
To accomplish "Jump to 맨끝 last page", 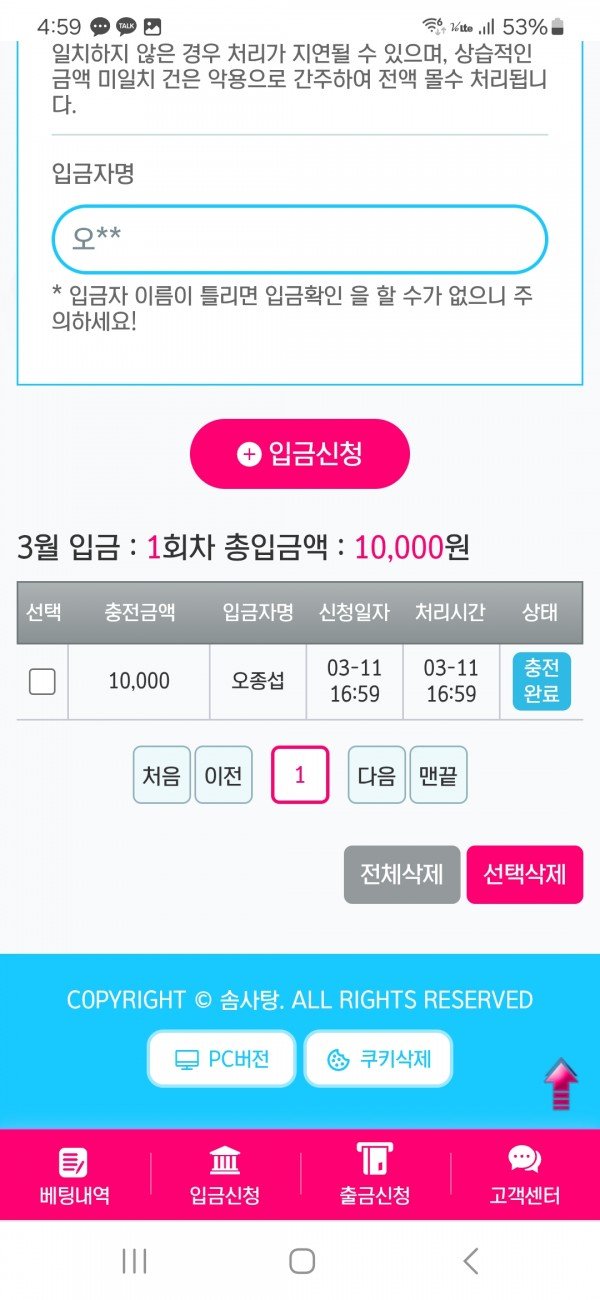I will pos(438,775).
